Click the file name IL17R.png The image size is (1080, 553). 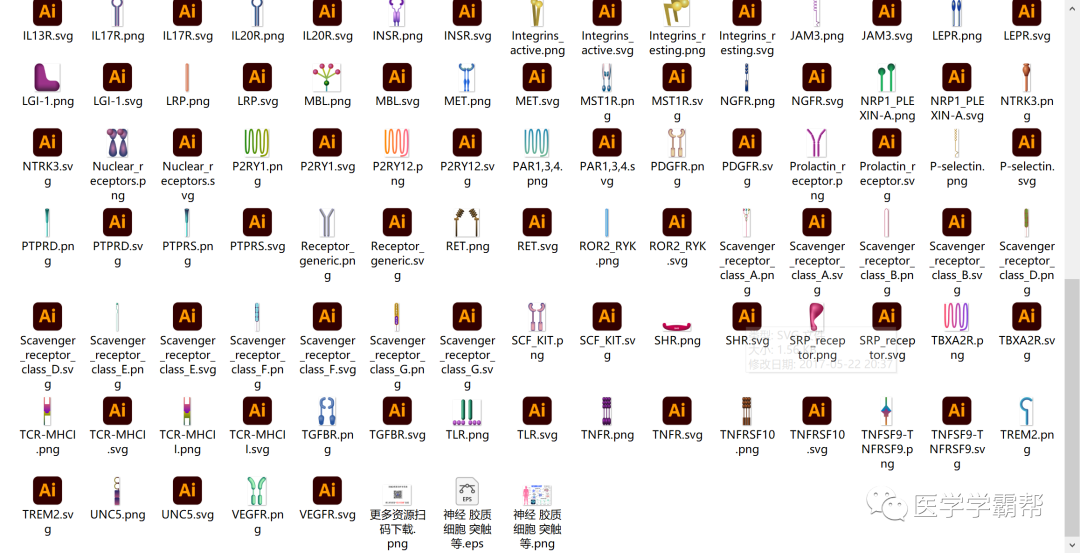[117, 36]
